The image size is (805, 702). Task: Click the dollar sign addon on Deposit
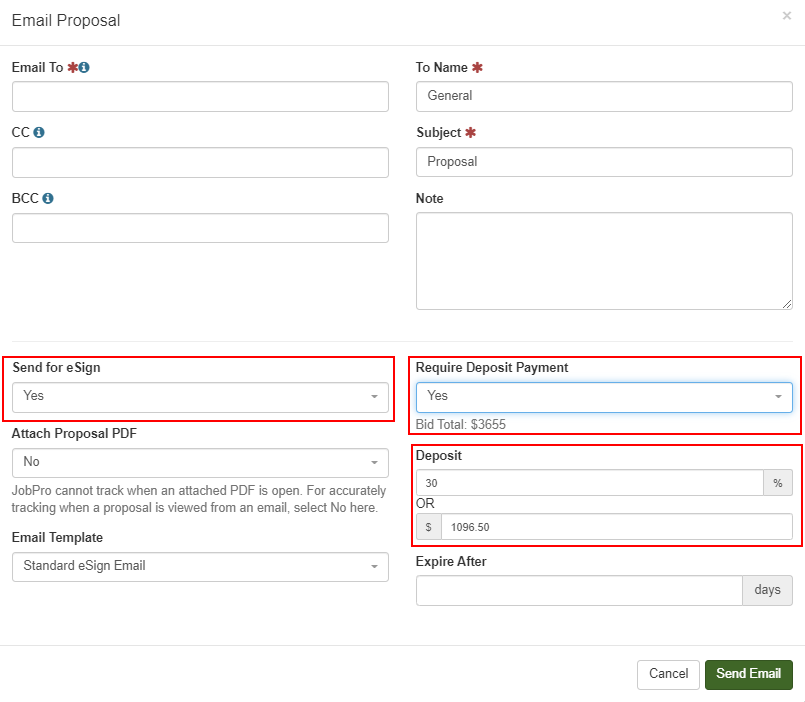tap(429, 527)
